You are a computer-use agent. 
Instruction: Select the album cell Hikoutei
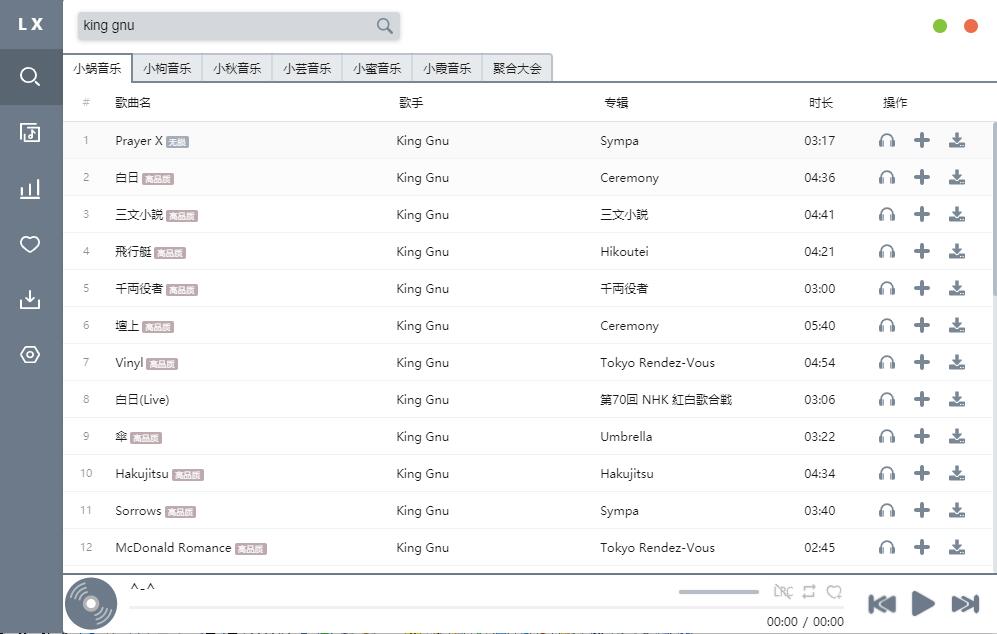(624, 252)
